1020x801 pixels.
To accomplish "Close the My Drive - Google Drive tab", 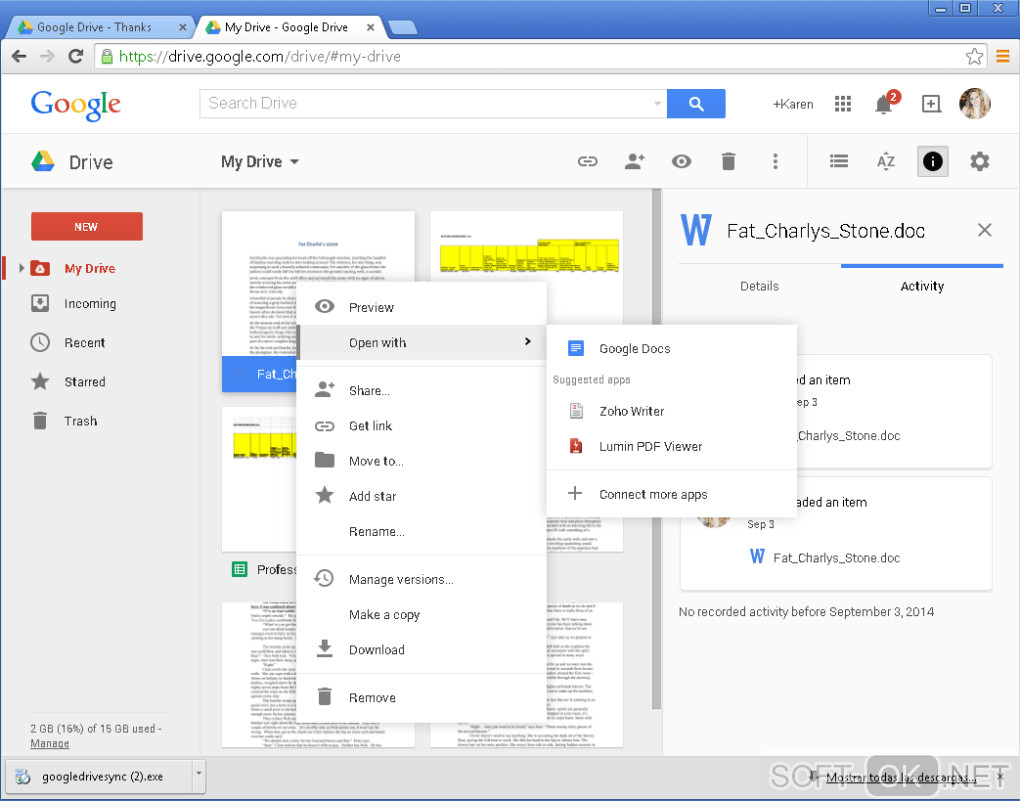I will point(370,27).
